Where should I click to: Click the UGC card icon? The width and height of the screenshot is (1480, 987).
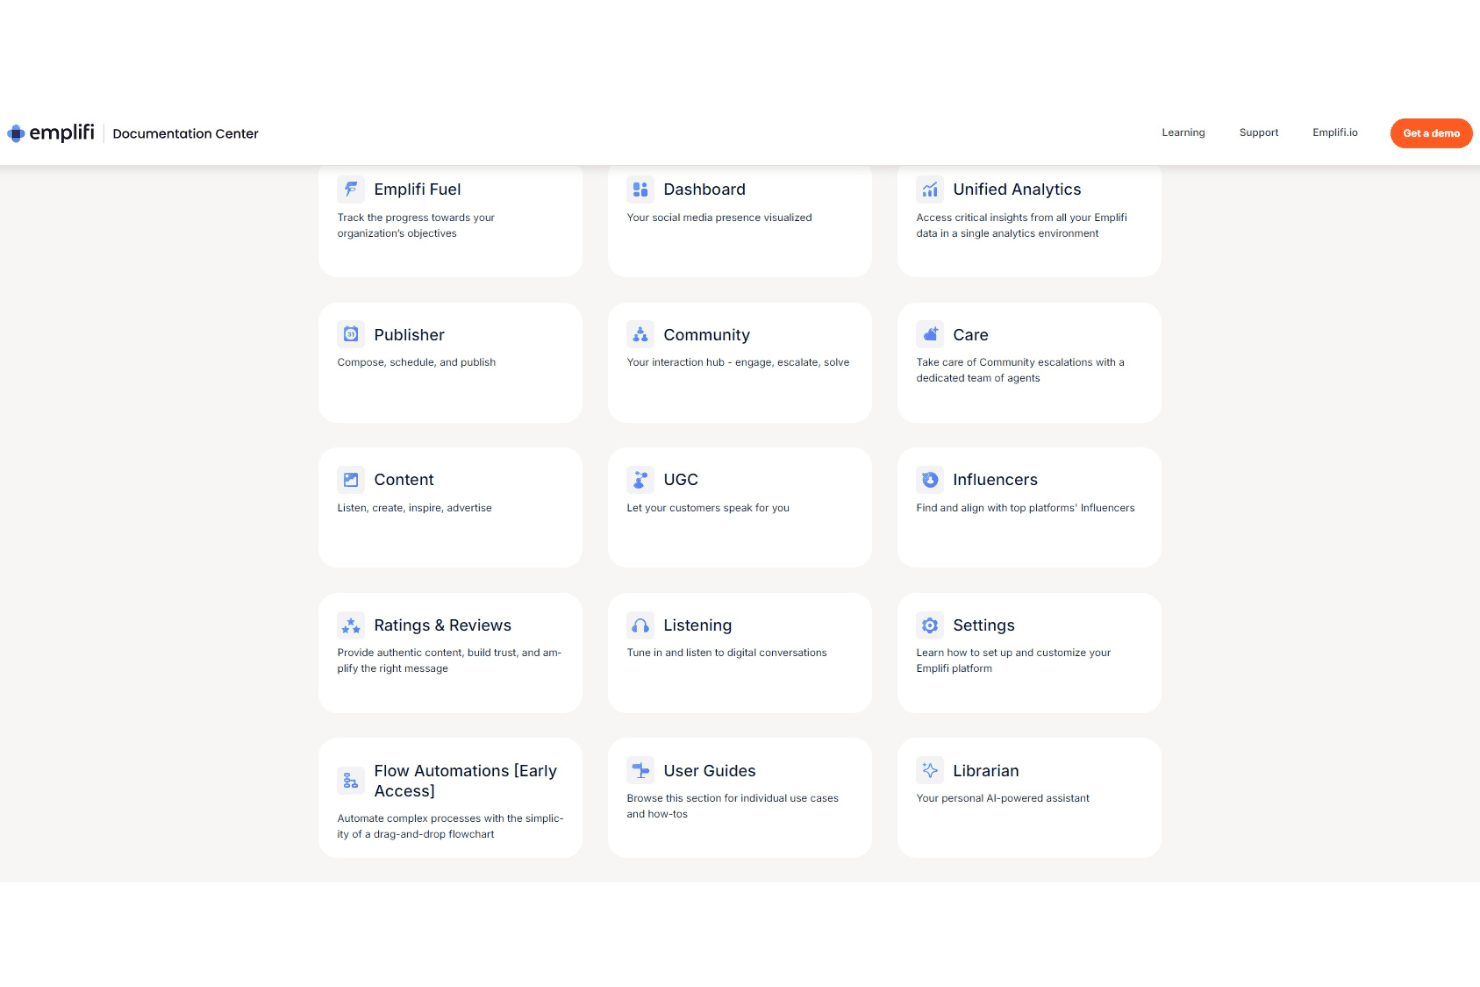point(640,480)
